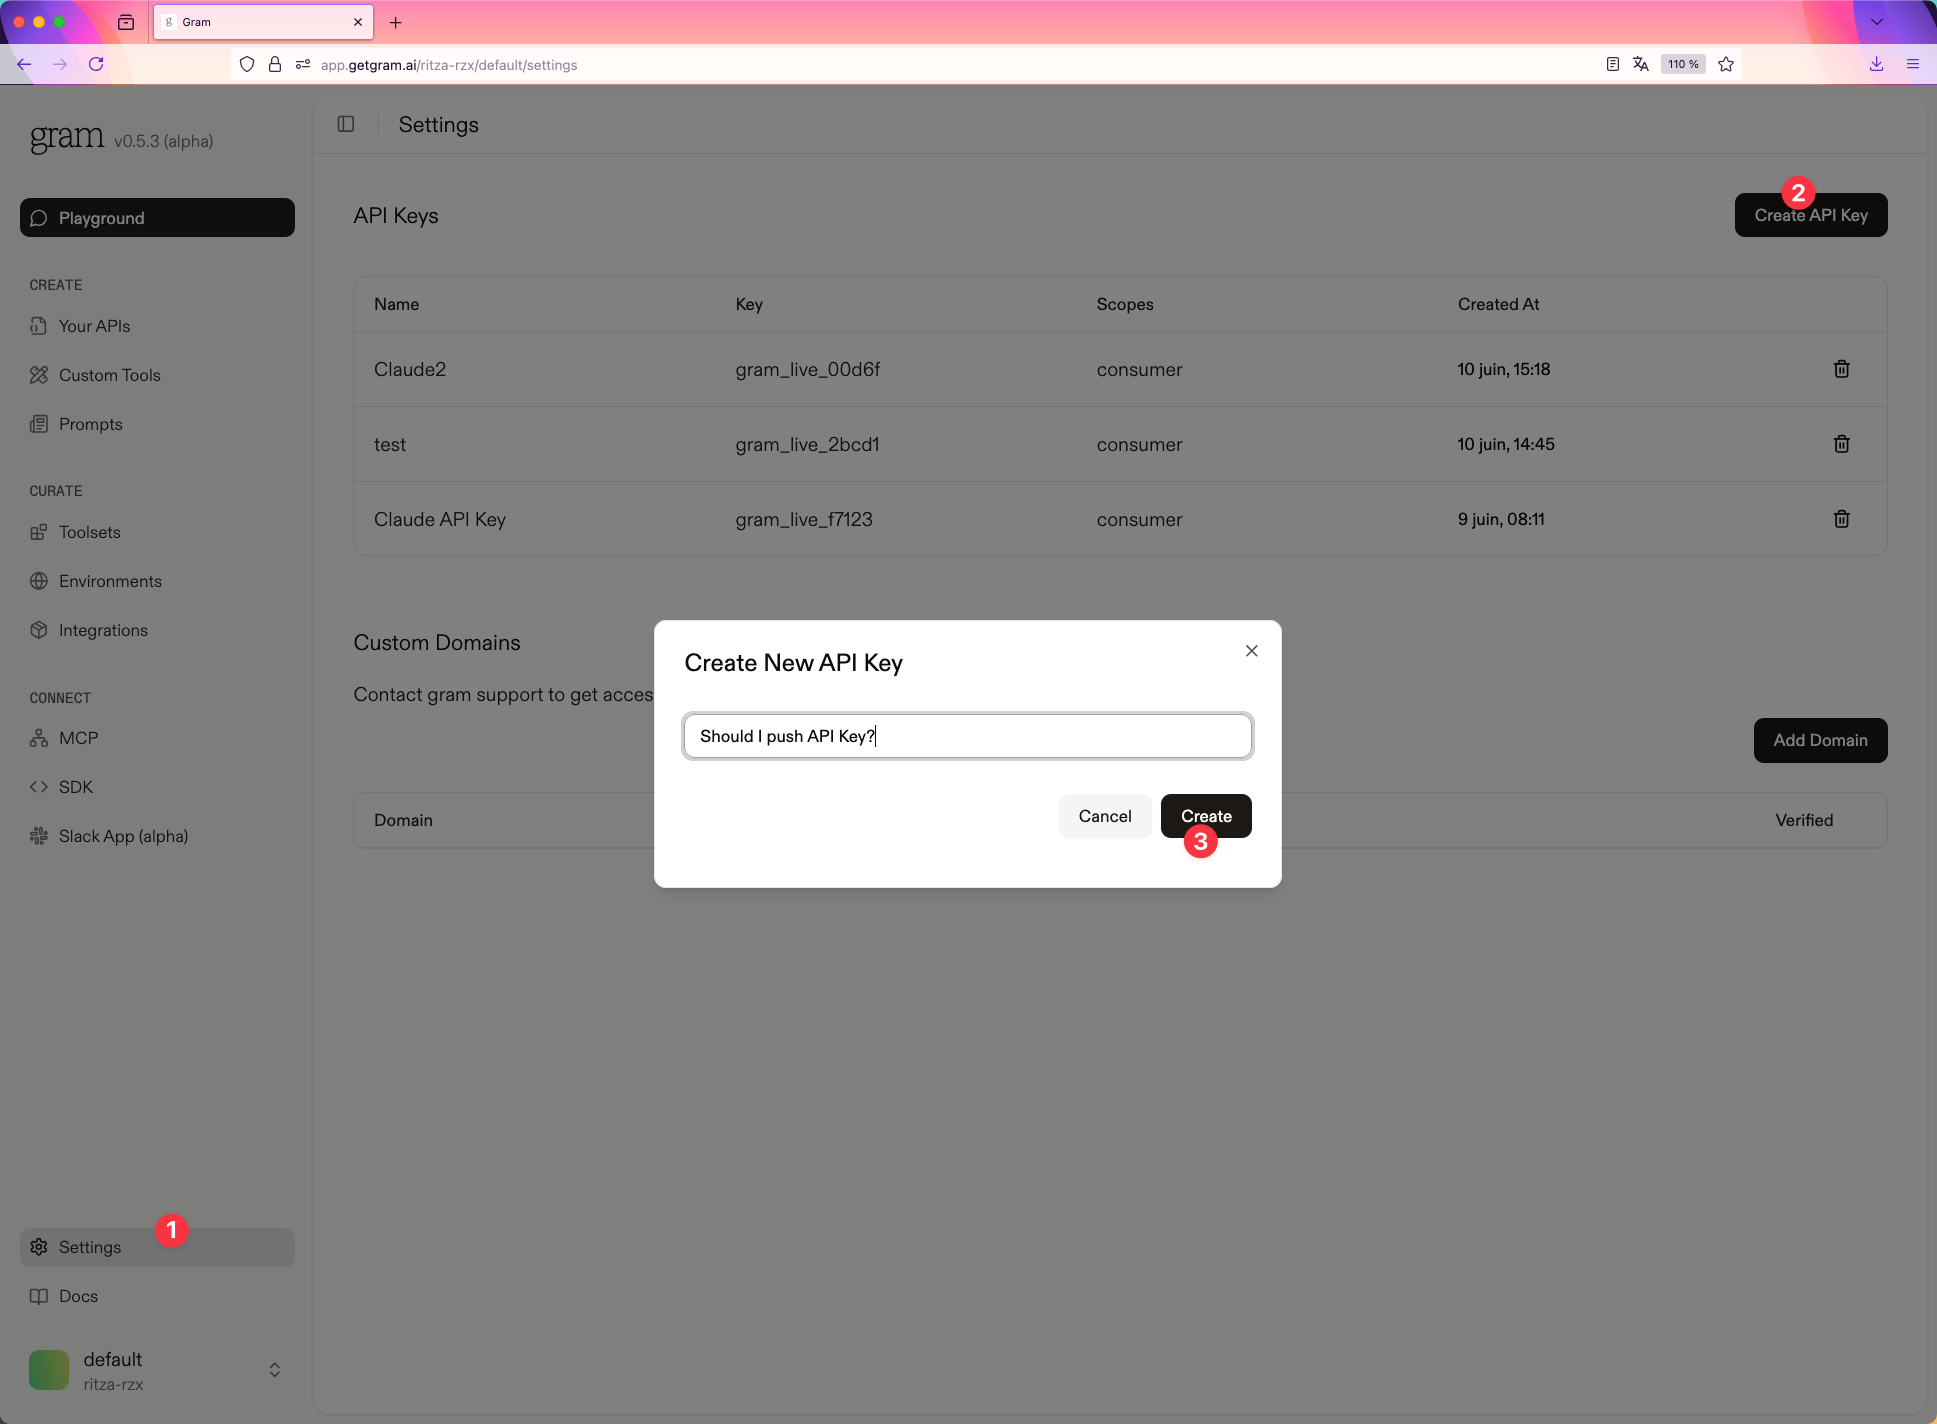
Task: Open Slack App (alpha) page
Action: tap(123, 836)
